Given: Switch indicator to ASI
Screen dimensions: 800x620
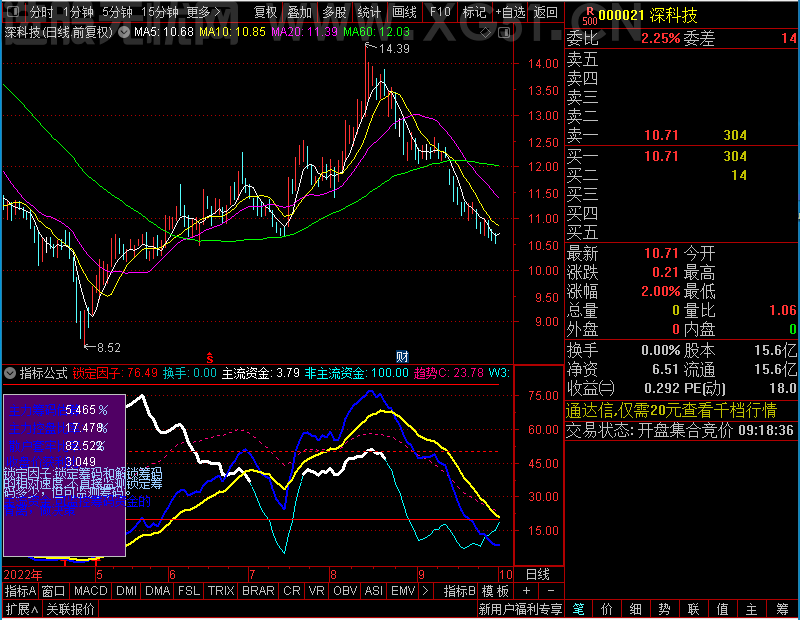Looking at the screenshot, I should 373,591.
